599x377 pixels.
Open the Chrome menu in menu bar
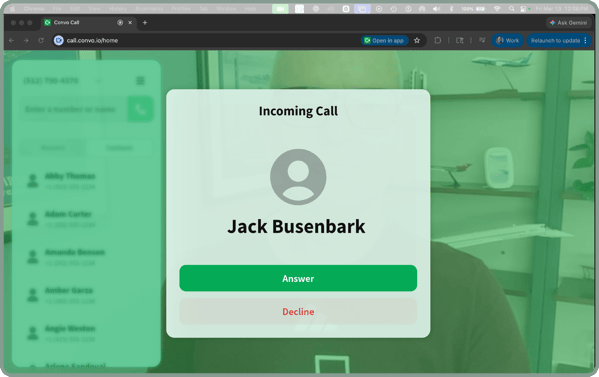[34, 8]
